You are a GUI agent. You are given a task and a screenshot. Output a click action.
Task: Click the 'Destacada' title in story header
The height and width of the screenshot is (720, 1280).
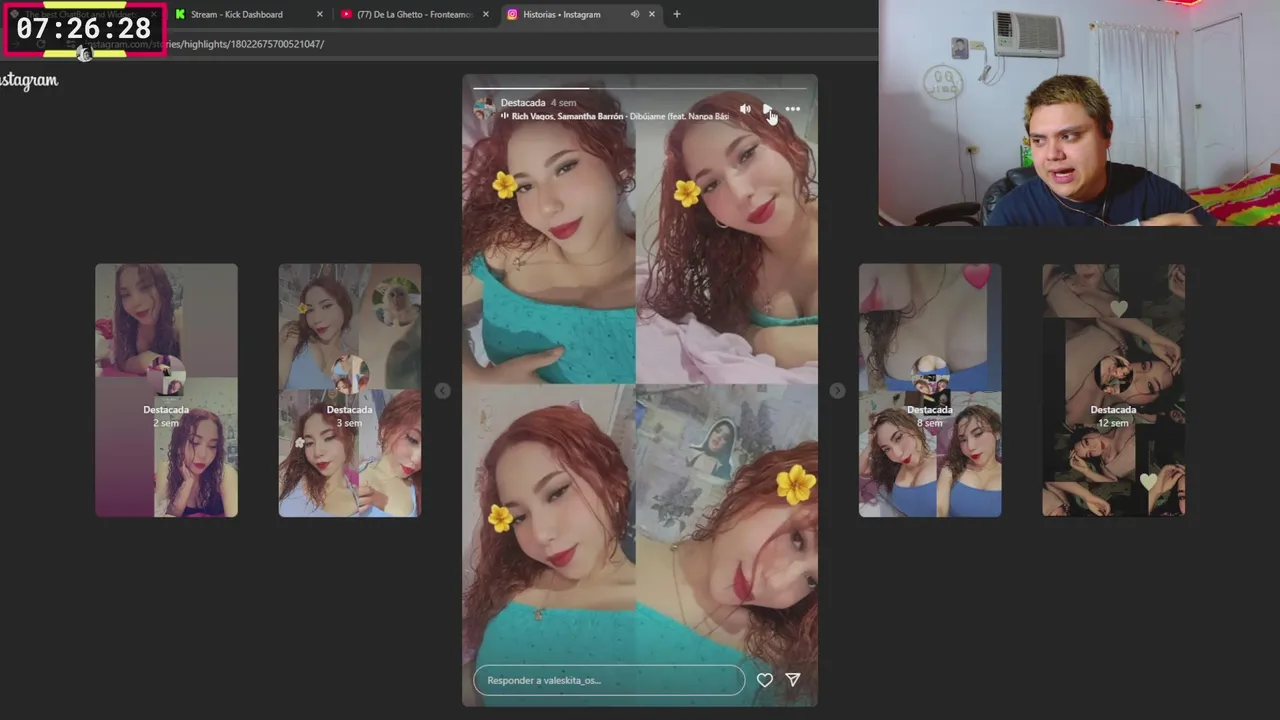523,103
